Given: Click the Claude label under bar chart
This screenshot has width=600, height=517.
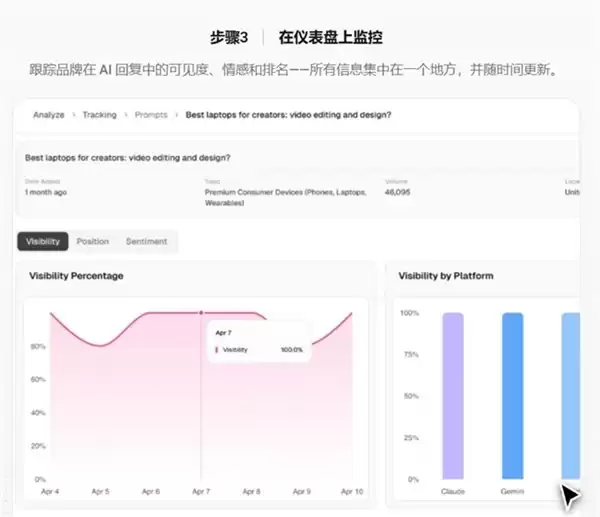Looking at the screenshot, I should 453,491.
